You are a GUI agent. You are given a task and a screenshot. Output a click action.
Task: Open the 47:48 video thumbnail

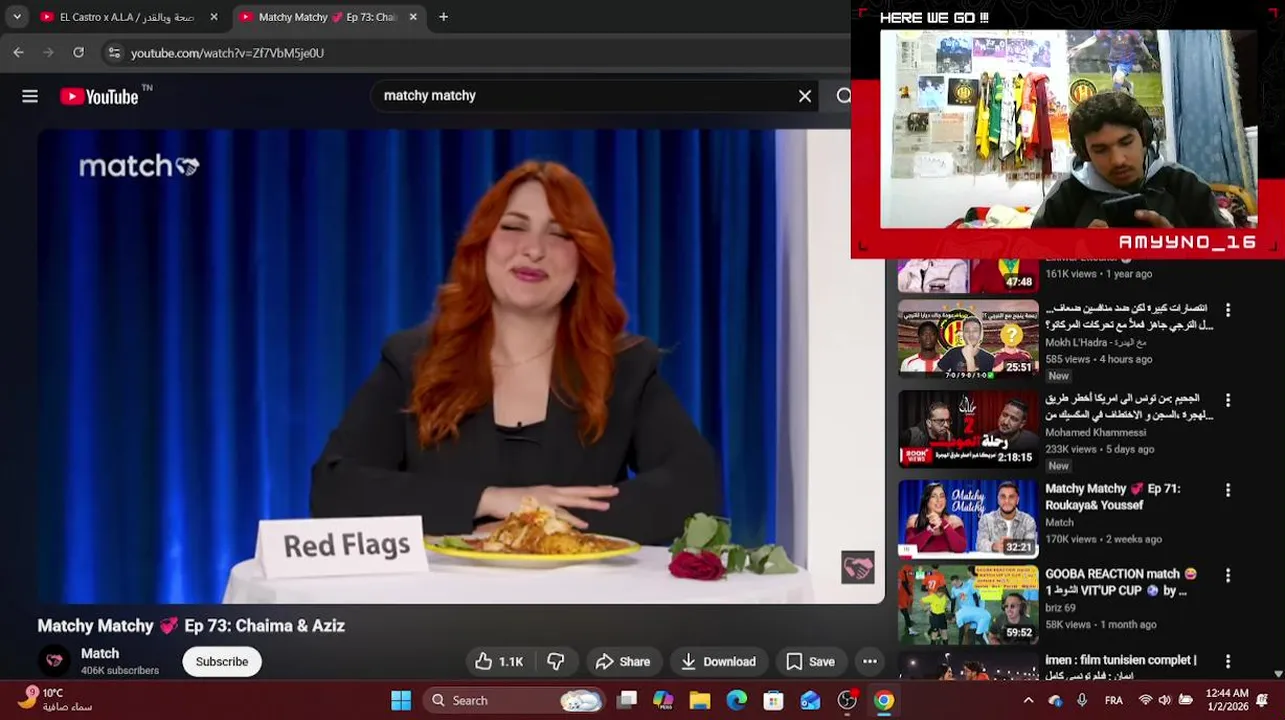pyautogui.click(x=968, y=275)
